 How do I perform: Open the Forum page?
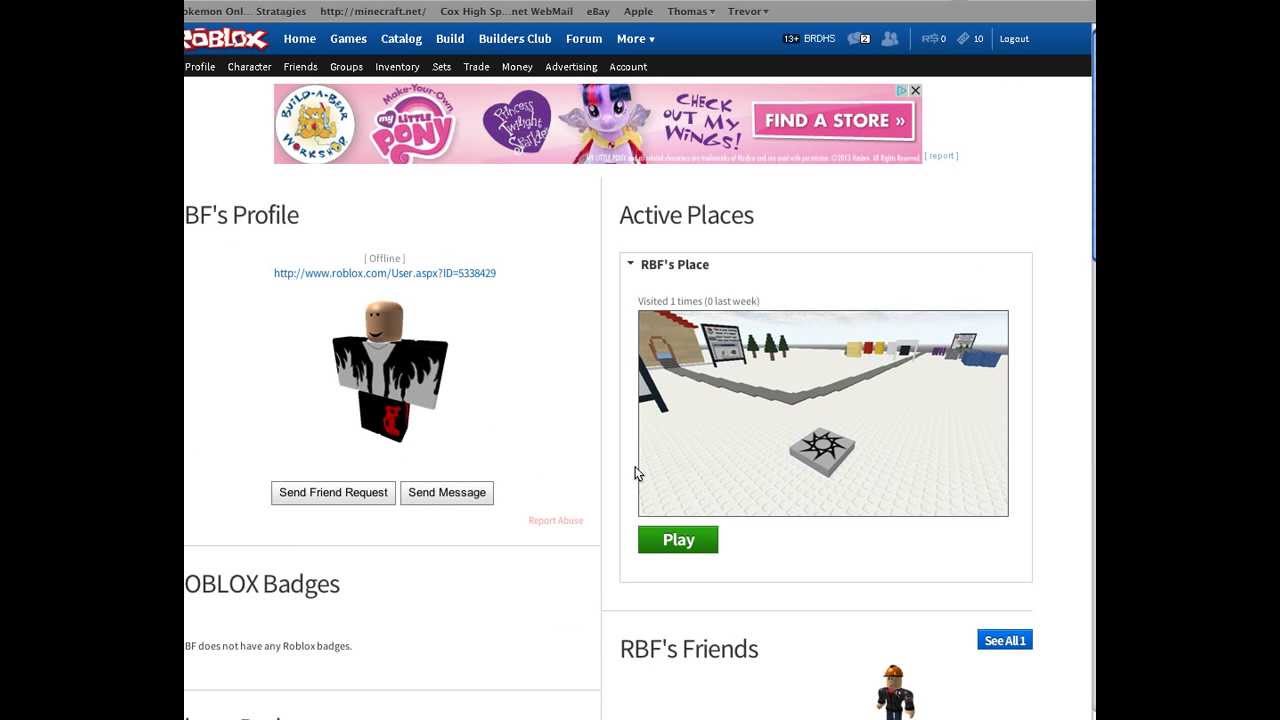point(584,39)
